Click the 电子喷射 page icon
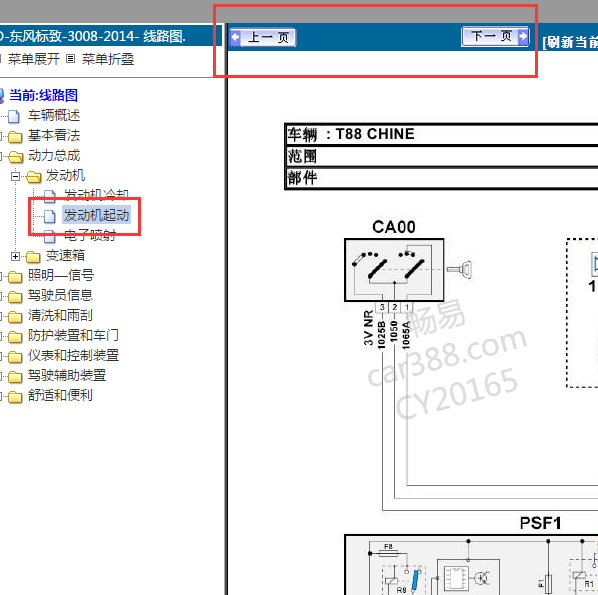The image size is (598, 595). [50, 236]
